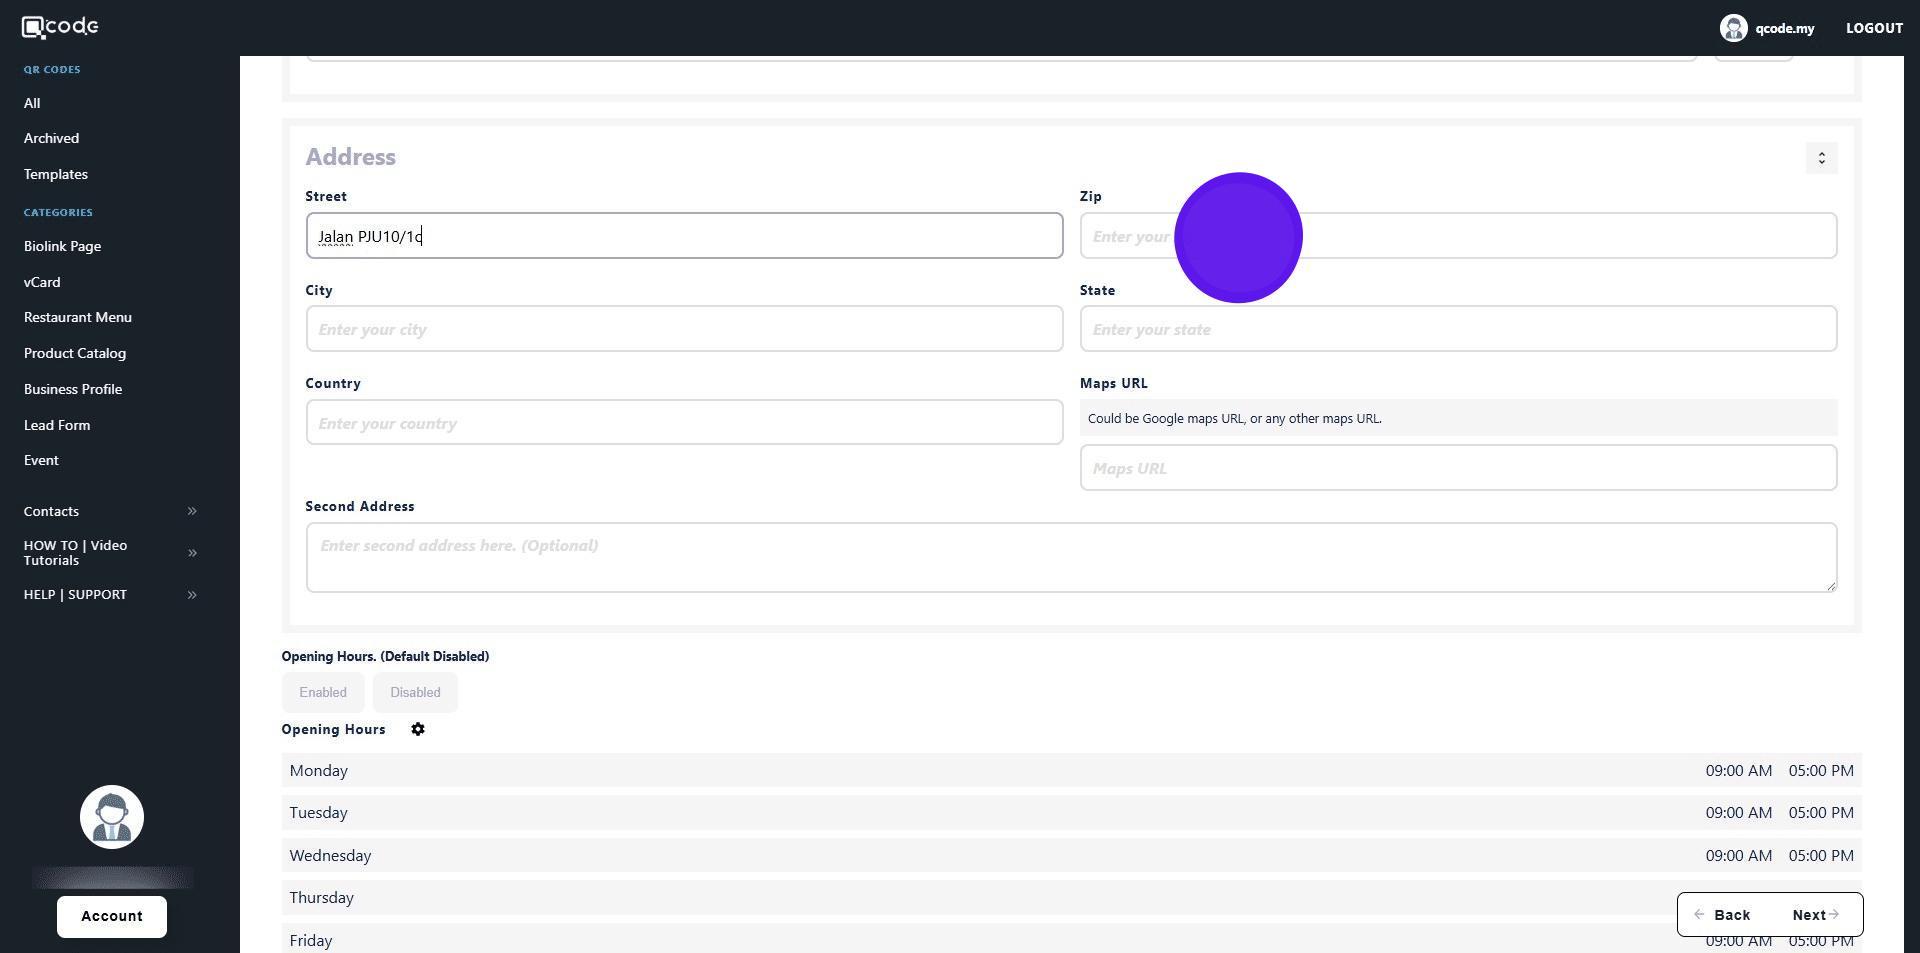Open Opening Hours settings gear
The image size is (1920, 953).
[418, 730]
